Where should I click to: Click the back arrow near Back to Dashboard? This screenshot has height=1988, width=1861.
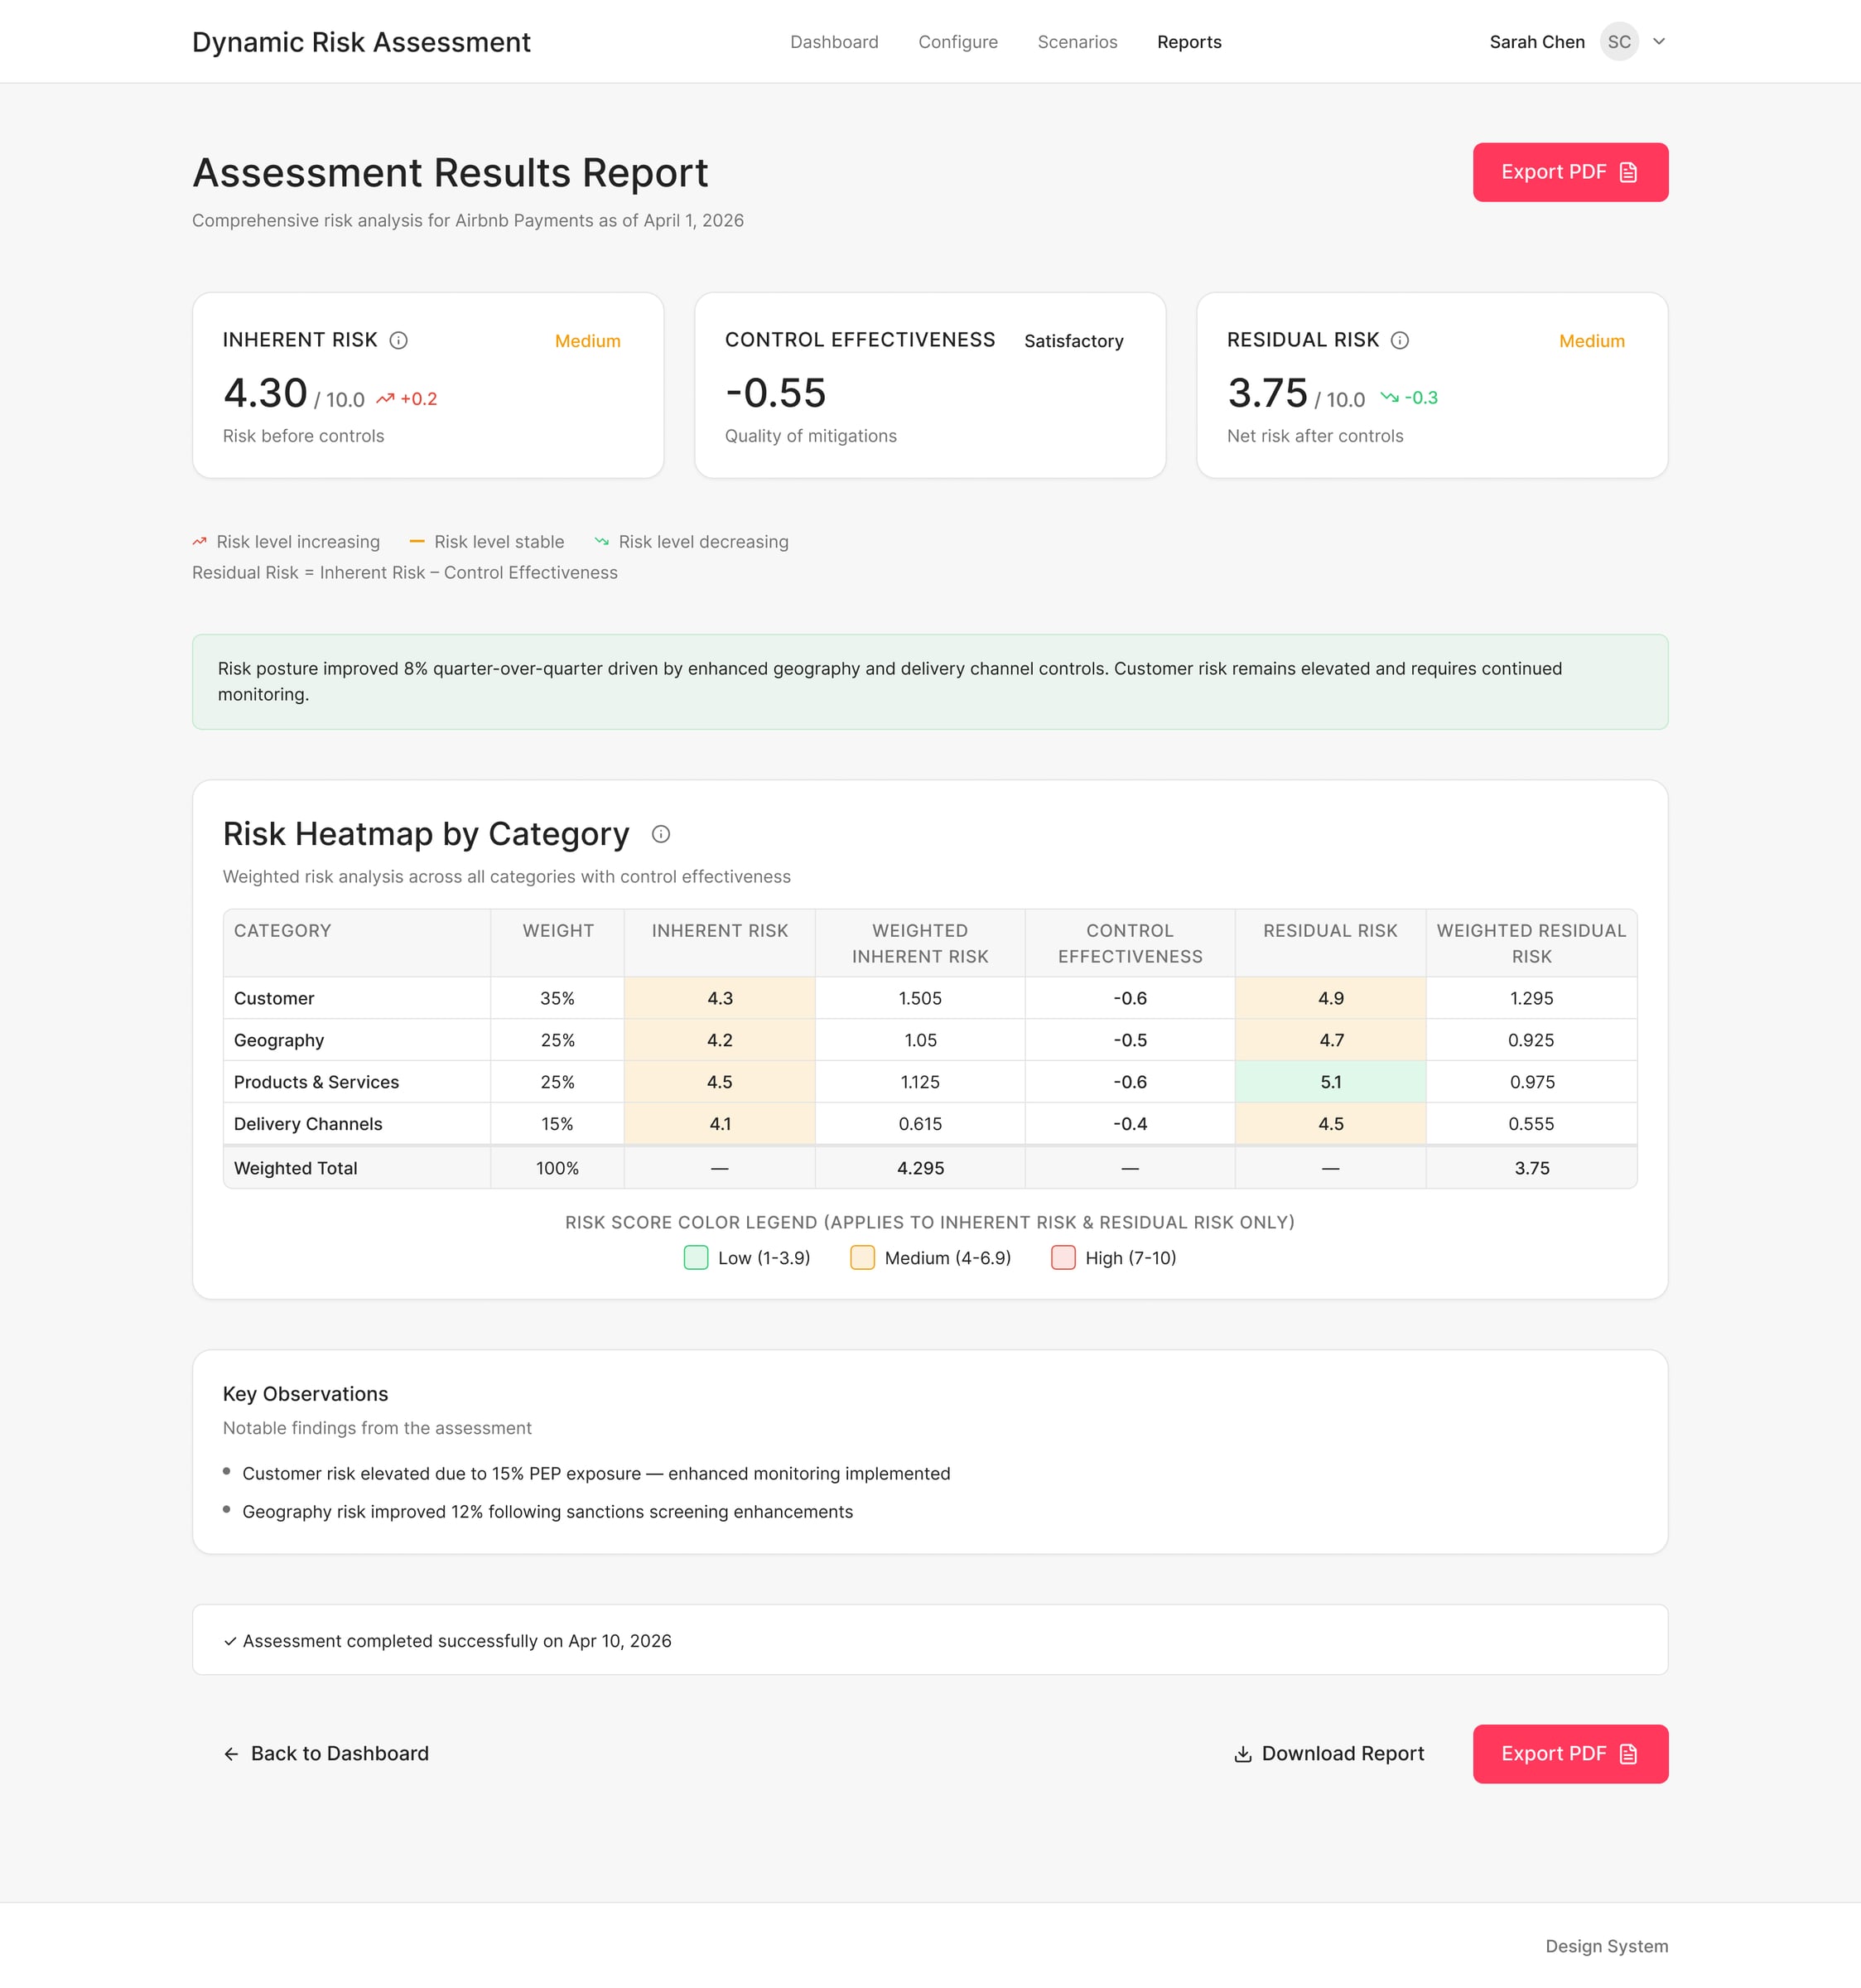tap(231, 1754)
